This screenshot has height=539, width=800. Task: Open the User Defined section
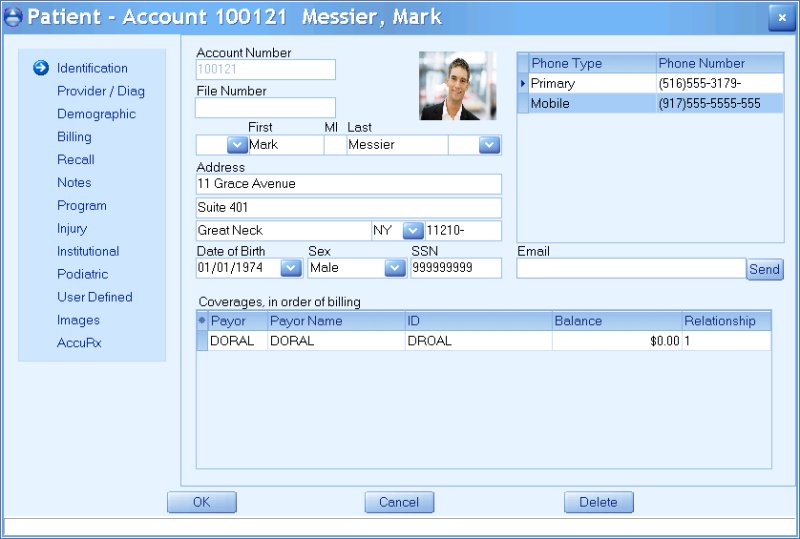pyautogui.click(x=95, y=297)
